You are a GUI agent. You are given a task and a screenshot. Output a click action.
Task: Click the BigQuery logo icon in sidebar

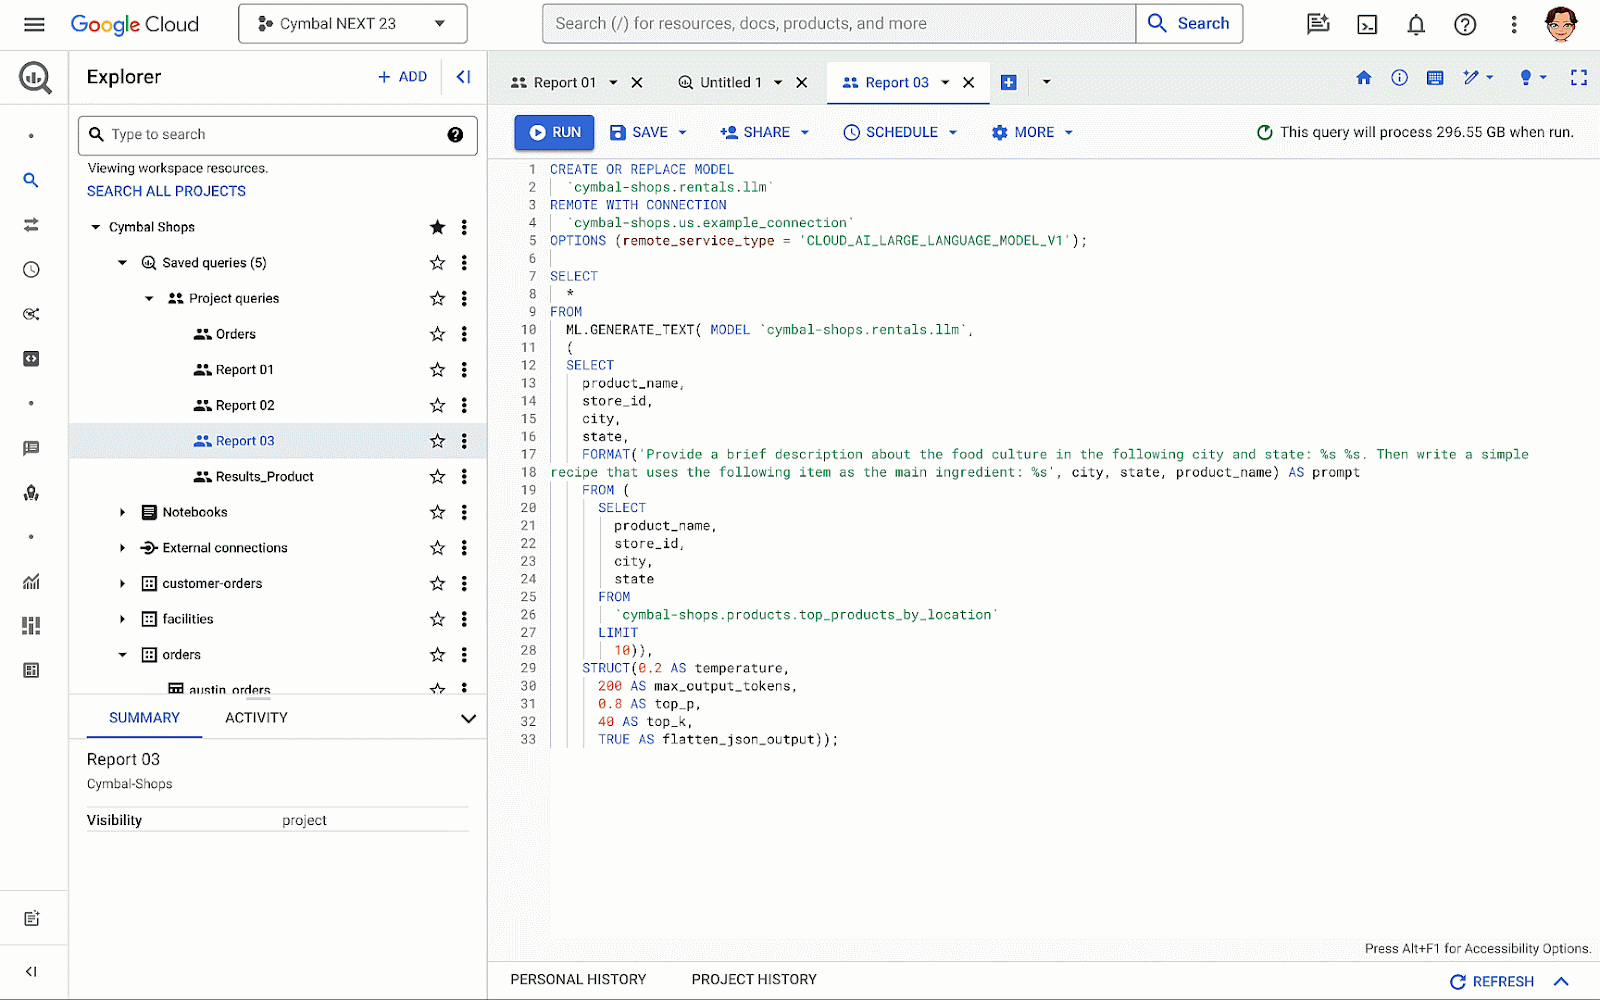point(34,77)
